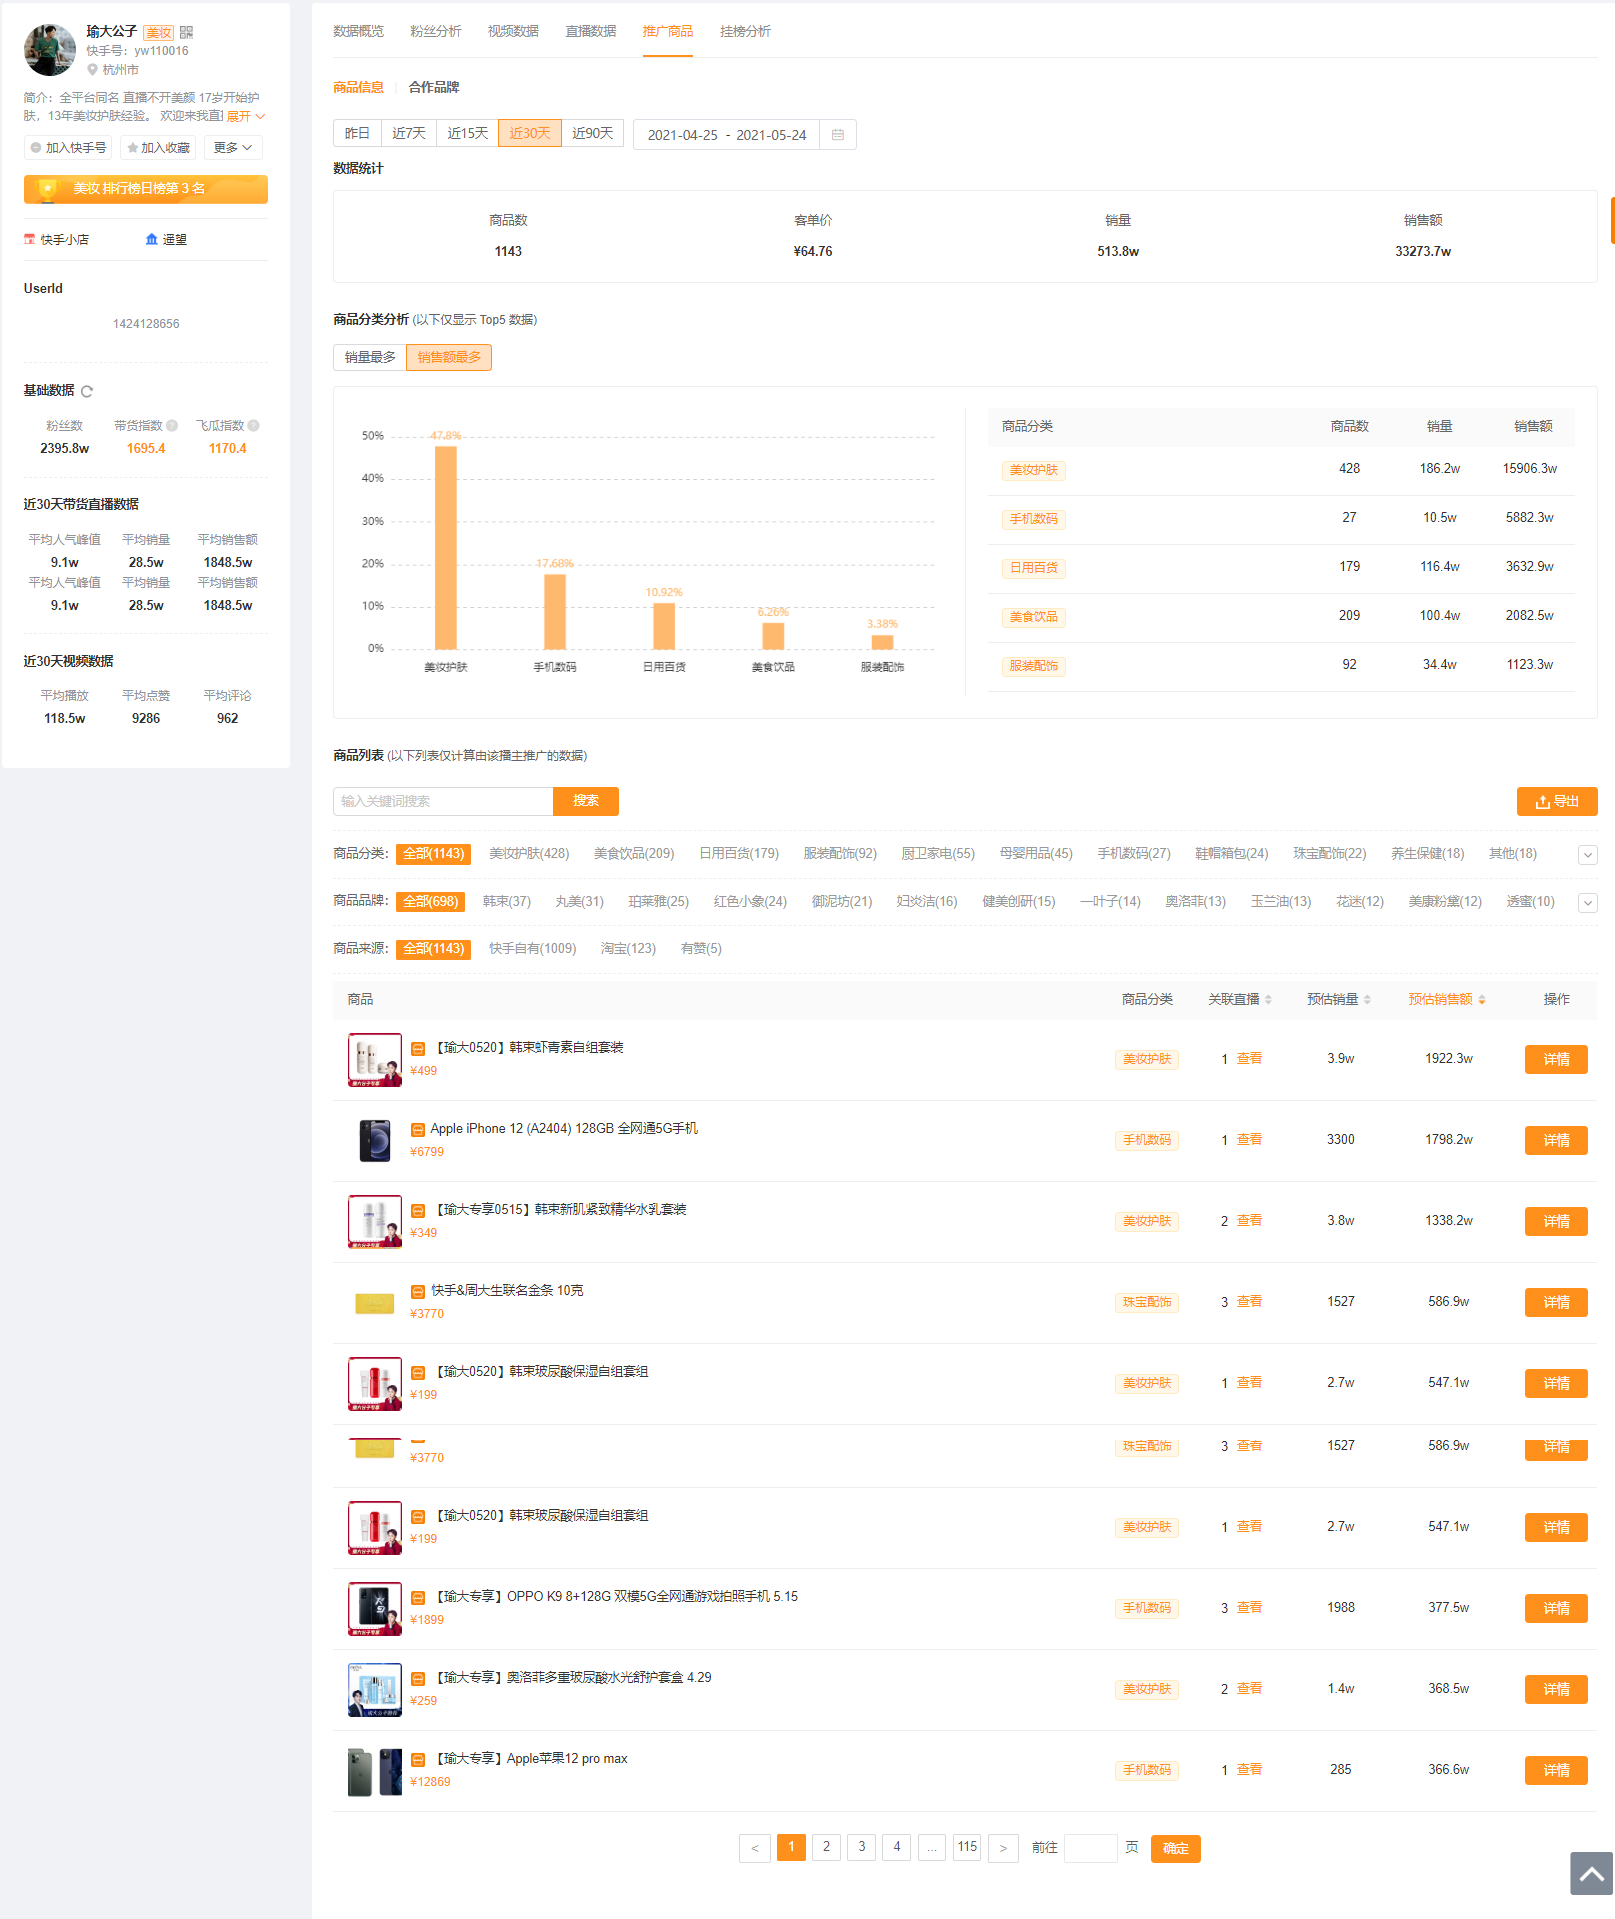Click 加入收藏 button
1615x1919 pixels.
click(x=158, y=148)
